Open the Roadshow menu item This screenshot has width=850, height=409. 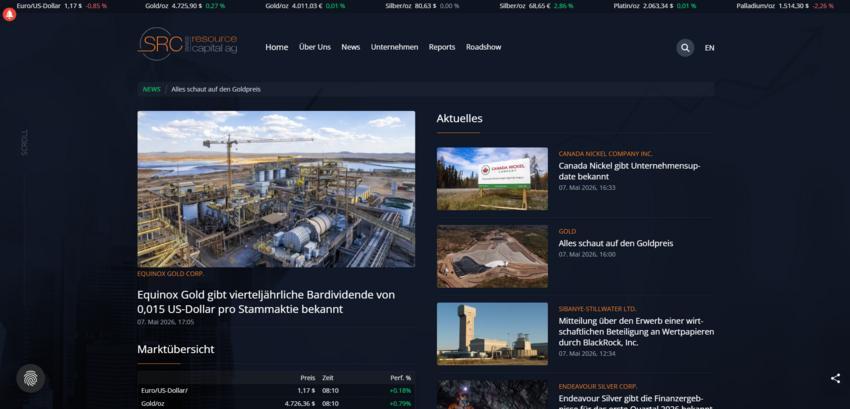pyautogui.click(x=484, y=47)
